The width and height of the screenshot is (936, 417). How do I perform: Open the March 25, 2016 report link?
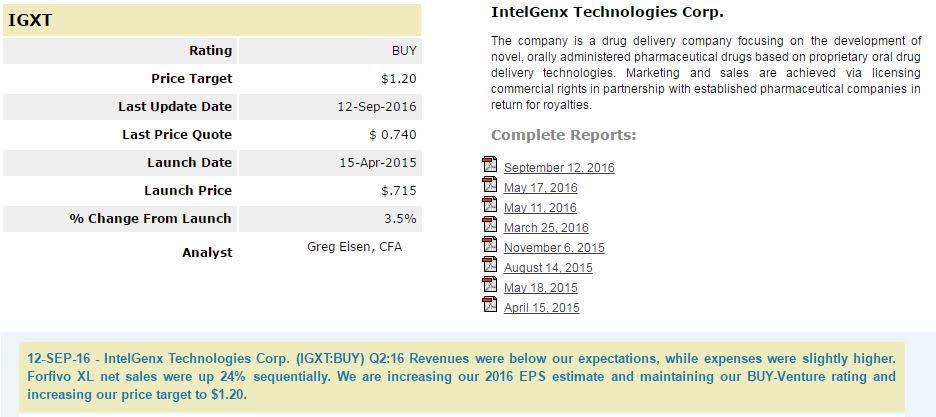[546, 228]
